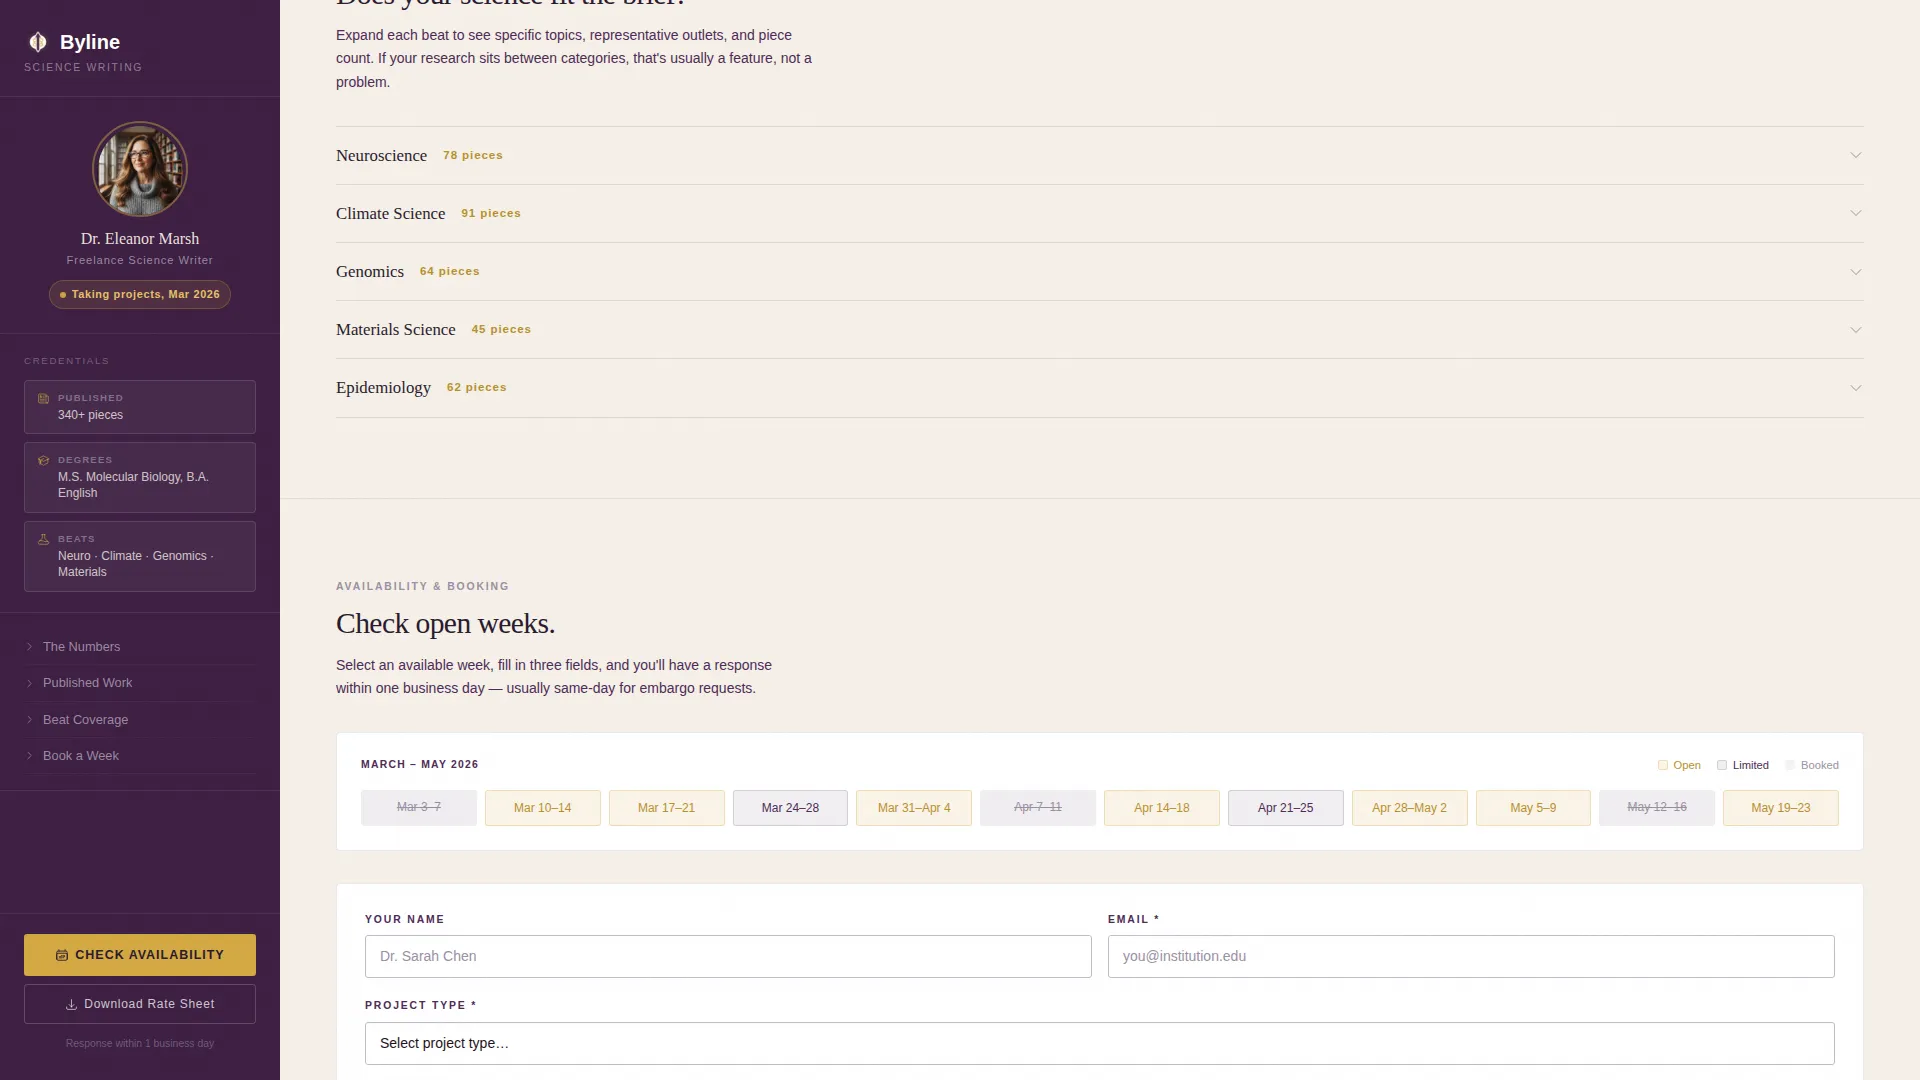This screenshot has width=1920, height=1080.
Task: Select the Mar 31–Apr 4 week
Action: (914, 808)
